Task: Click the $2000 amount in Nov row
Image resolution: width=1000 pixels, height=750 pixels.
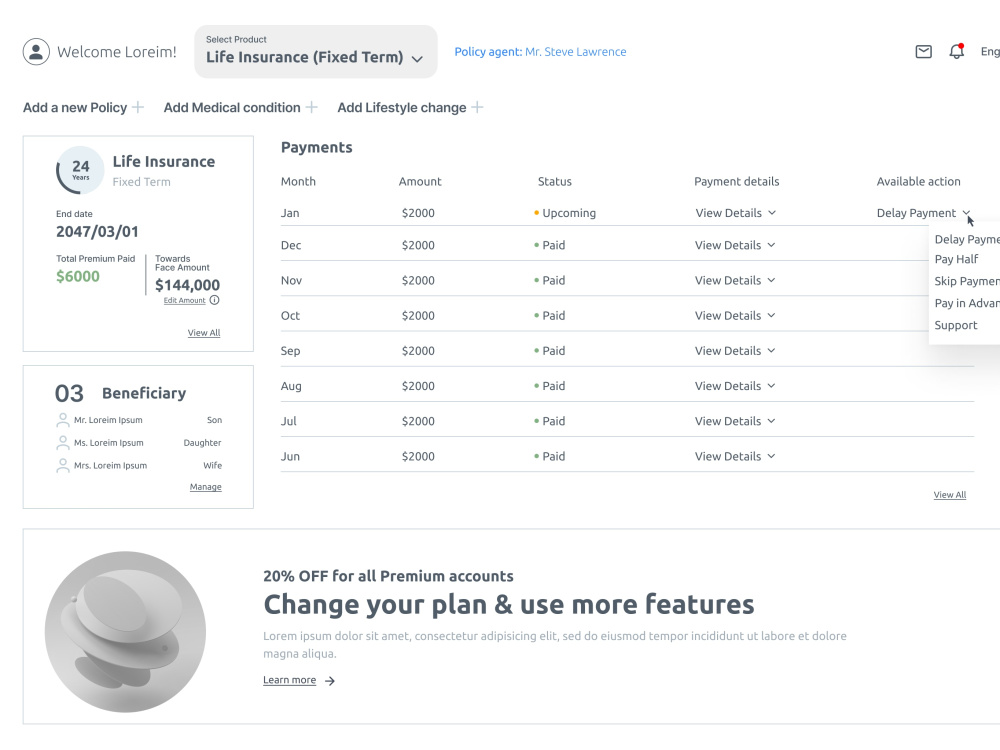Action: click(418, 280)
